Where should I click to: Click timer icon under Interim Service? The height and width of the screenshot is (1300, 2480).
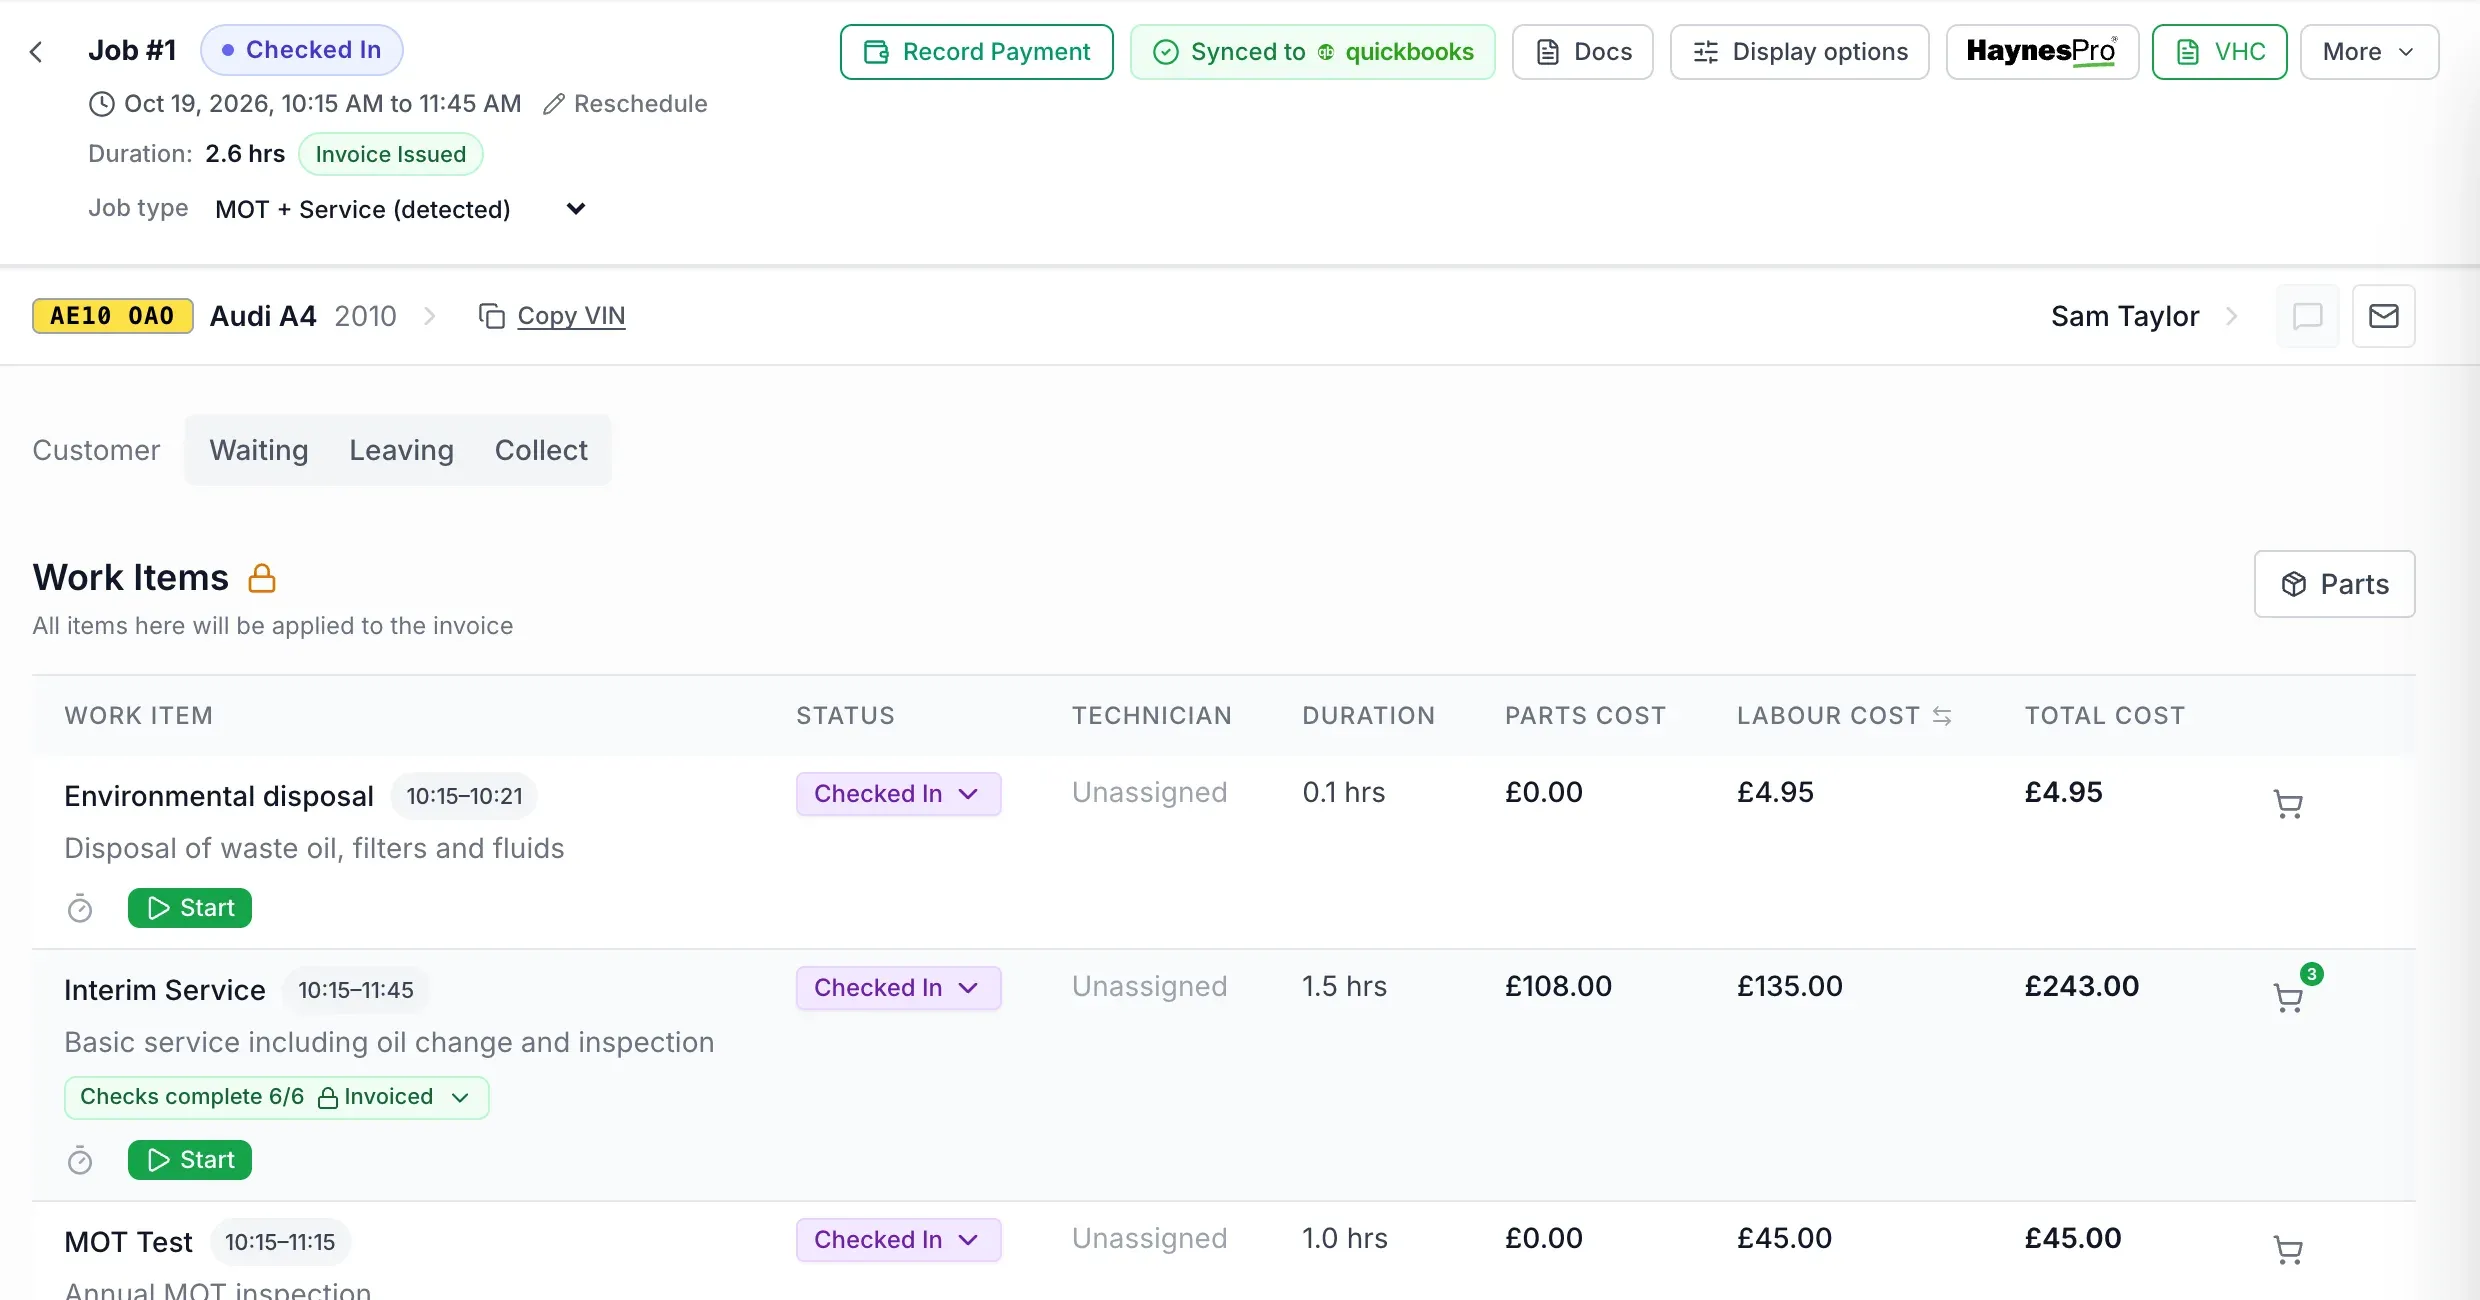point(80,1160)
